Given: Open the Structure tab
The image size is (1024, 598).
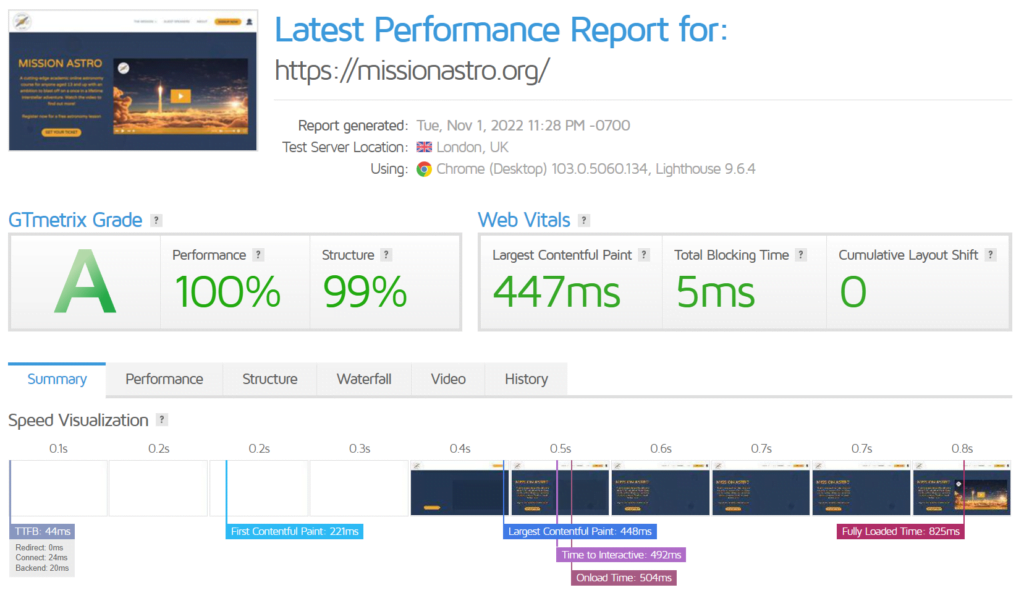Looking at the screenshot, I should coord(270,379).
